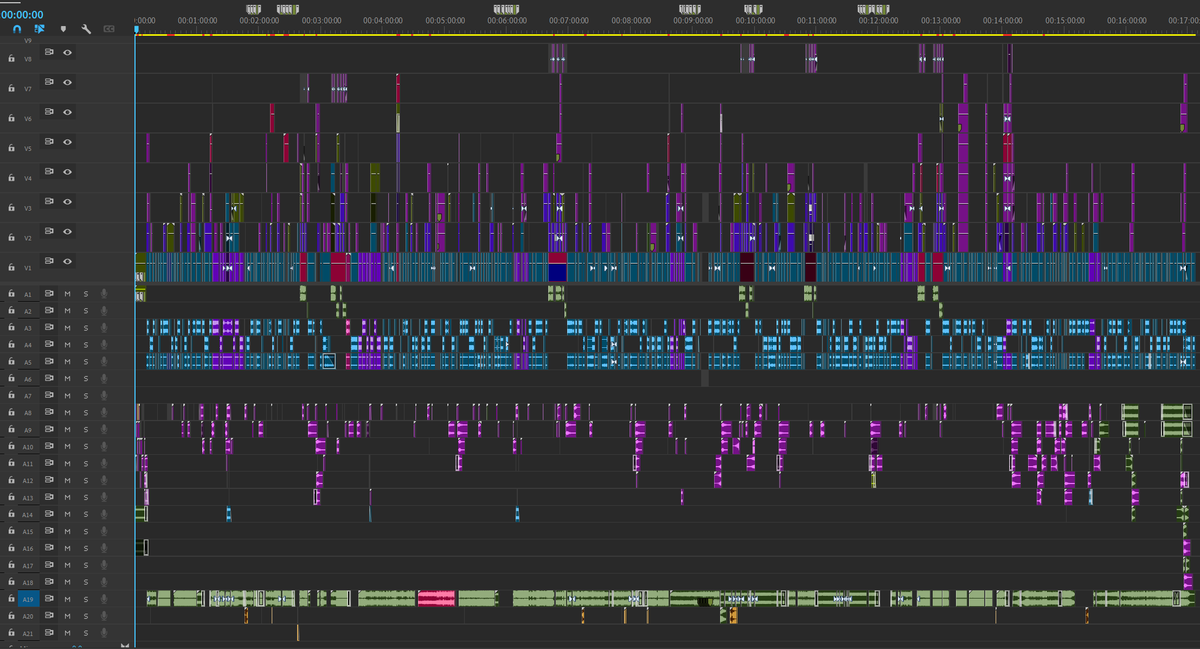Select the blue playhead at timeline start
This screenshot has width=1200, height=649.
136,29
